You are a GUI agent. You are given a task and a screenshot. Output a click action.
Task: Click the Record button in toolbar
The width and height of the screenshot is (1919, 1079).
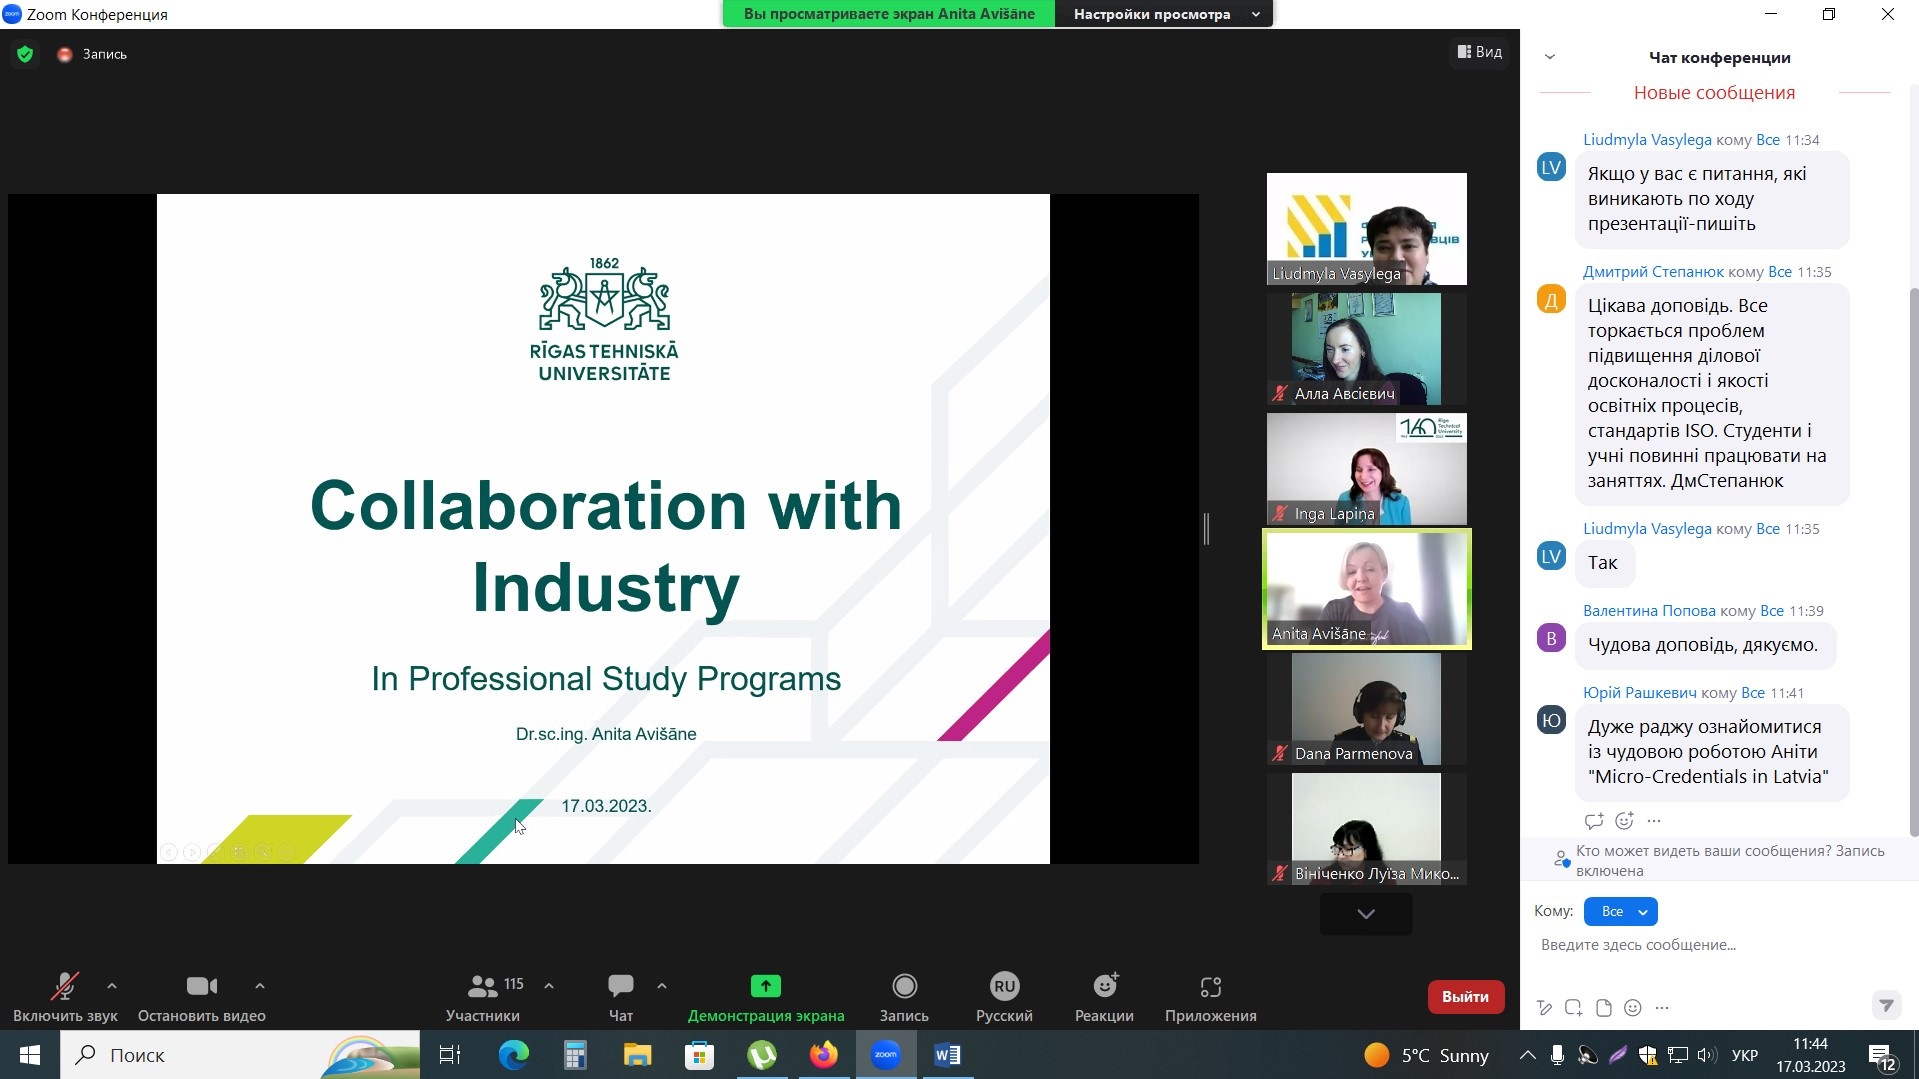coord(904,987)
